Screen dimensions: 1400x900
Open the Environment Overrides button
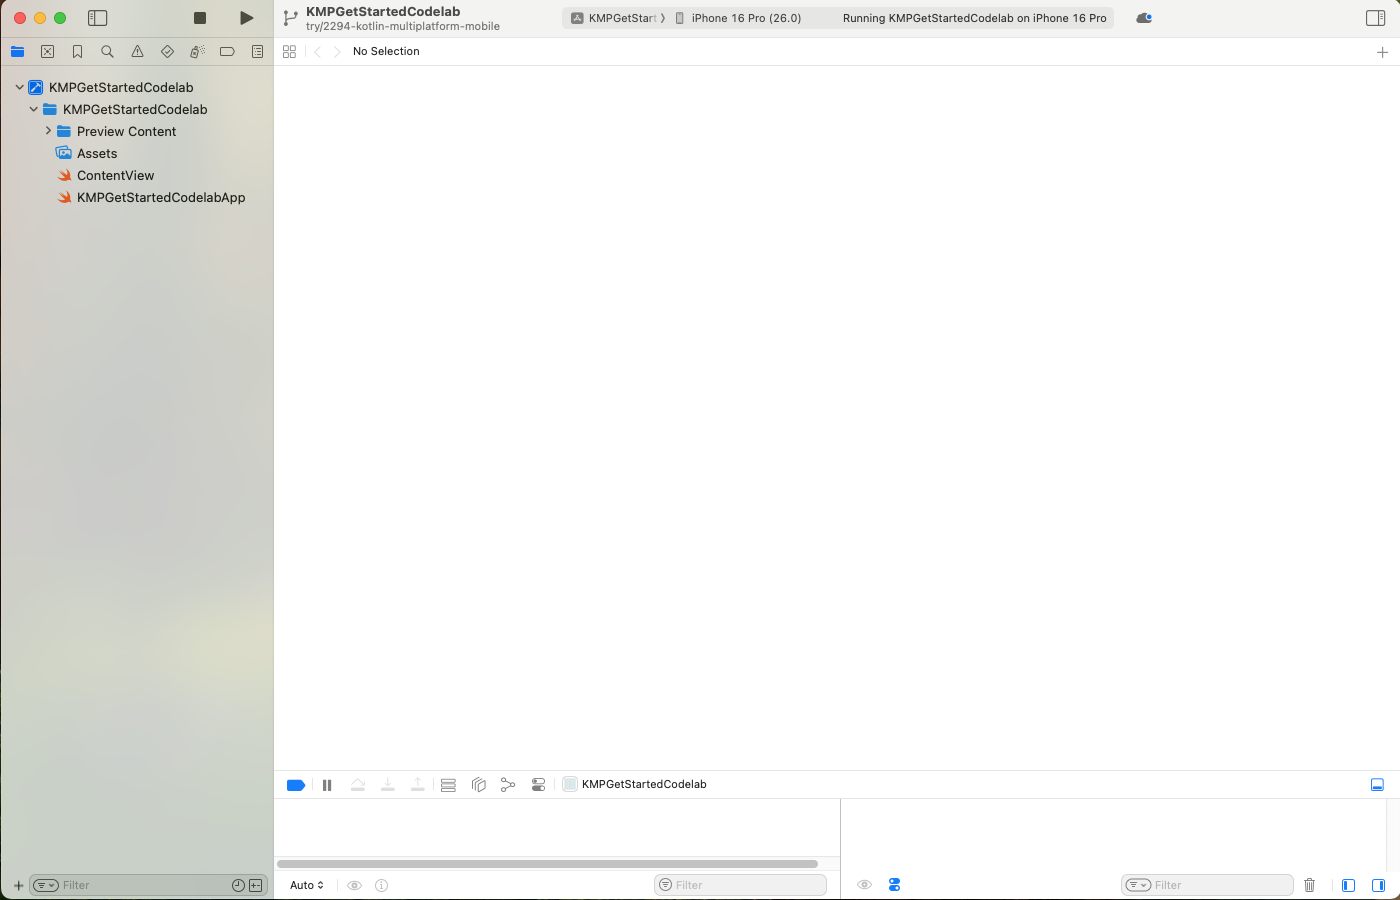[539, 785]
